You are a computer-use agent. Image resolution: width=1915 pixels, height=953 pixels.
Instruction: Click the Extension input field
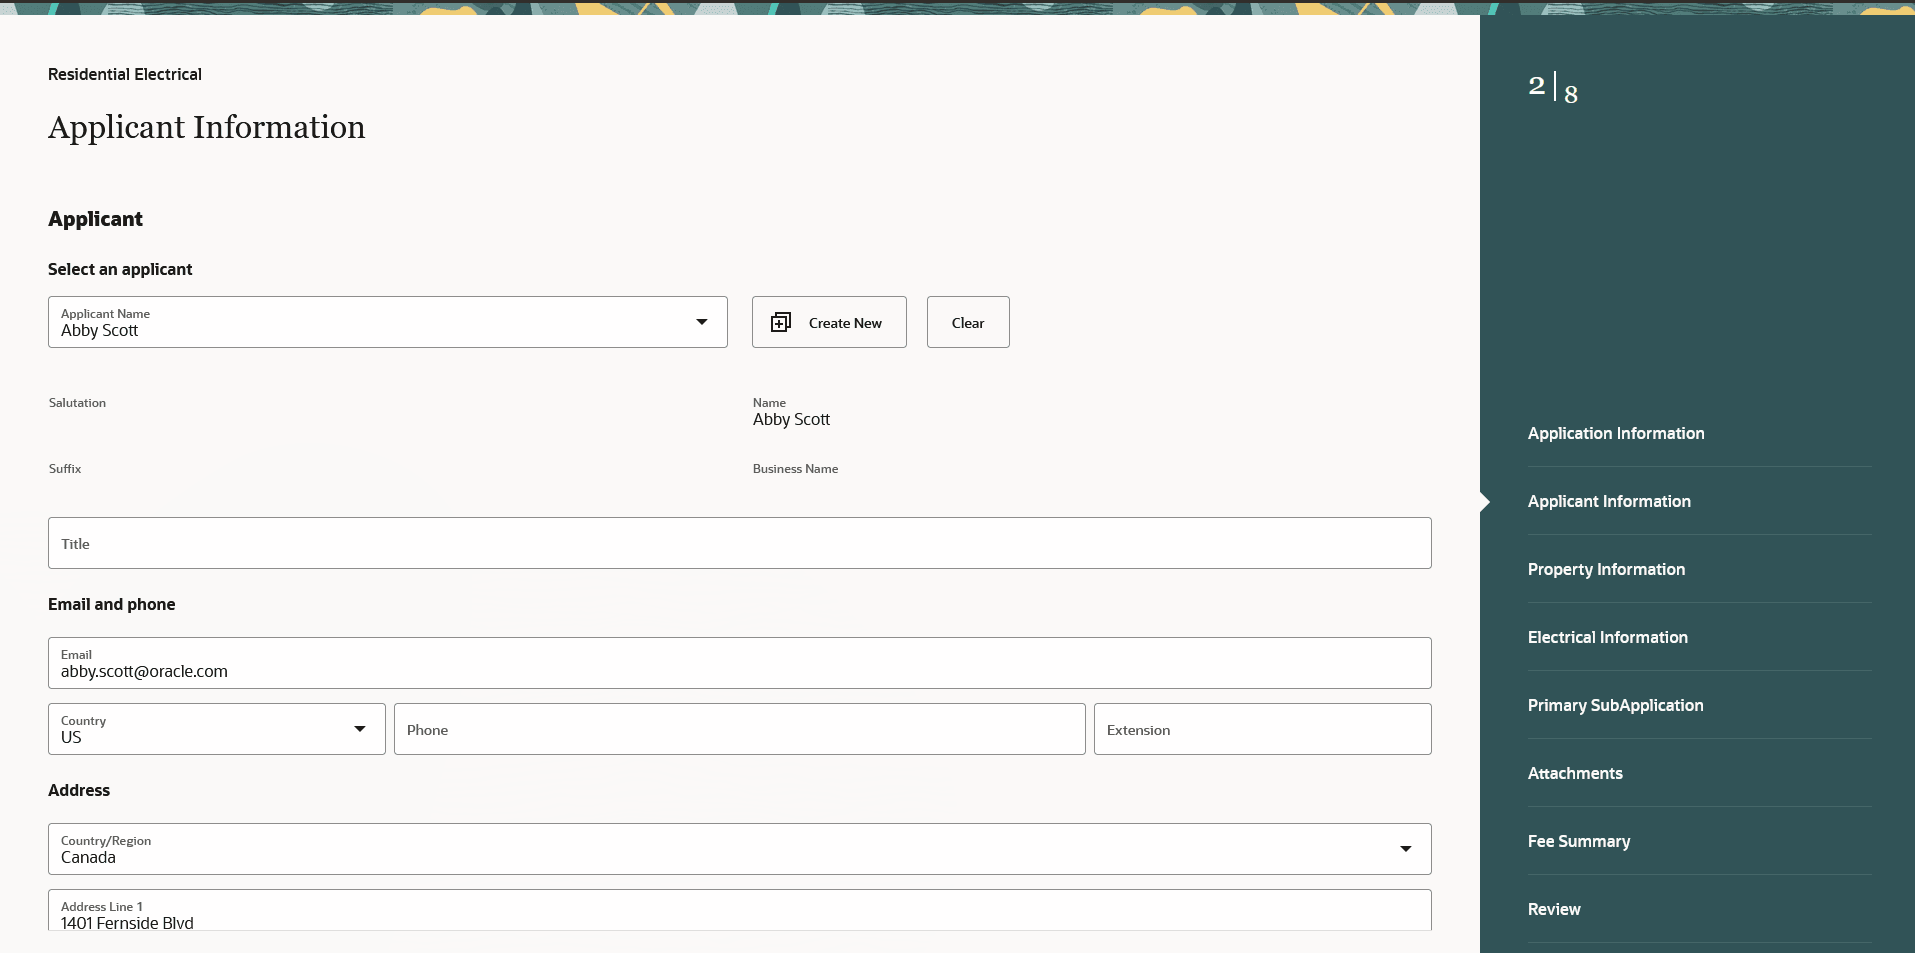tap(1262, 729)
